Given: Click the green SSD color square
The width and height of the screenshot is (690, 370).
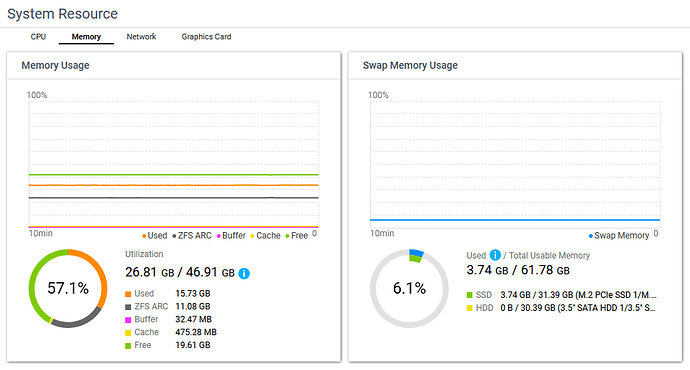Looking at the screenshot, I should point(470,295).
